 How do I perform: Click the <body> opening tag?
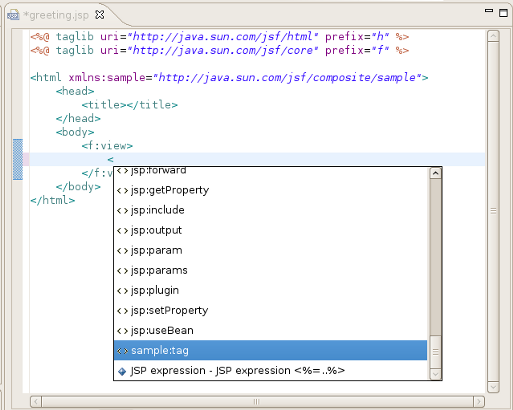pyautogui.click(x=75, y=132)
